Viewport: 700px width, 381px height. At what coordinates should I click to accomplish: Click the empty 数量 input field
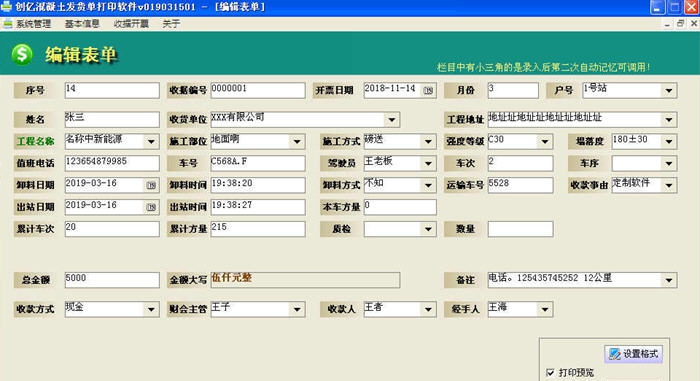click(x=520, y=229)
